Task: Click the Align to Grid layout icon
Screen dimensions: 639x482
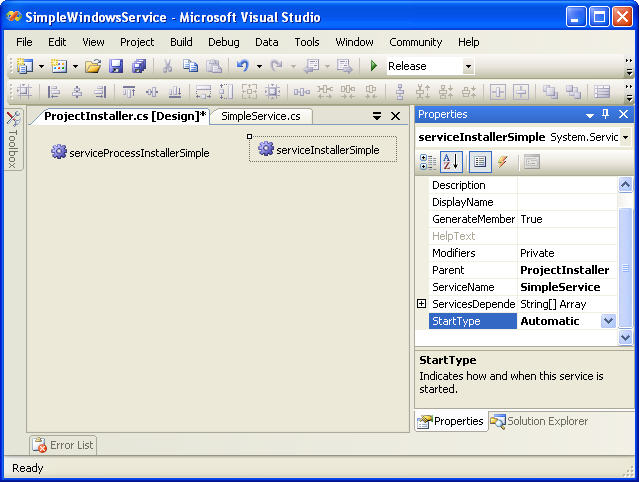Action: click(24, 92)
